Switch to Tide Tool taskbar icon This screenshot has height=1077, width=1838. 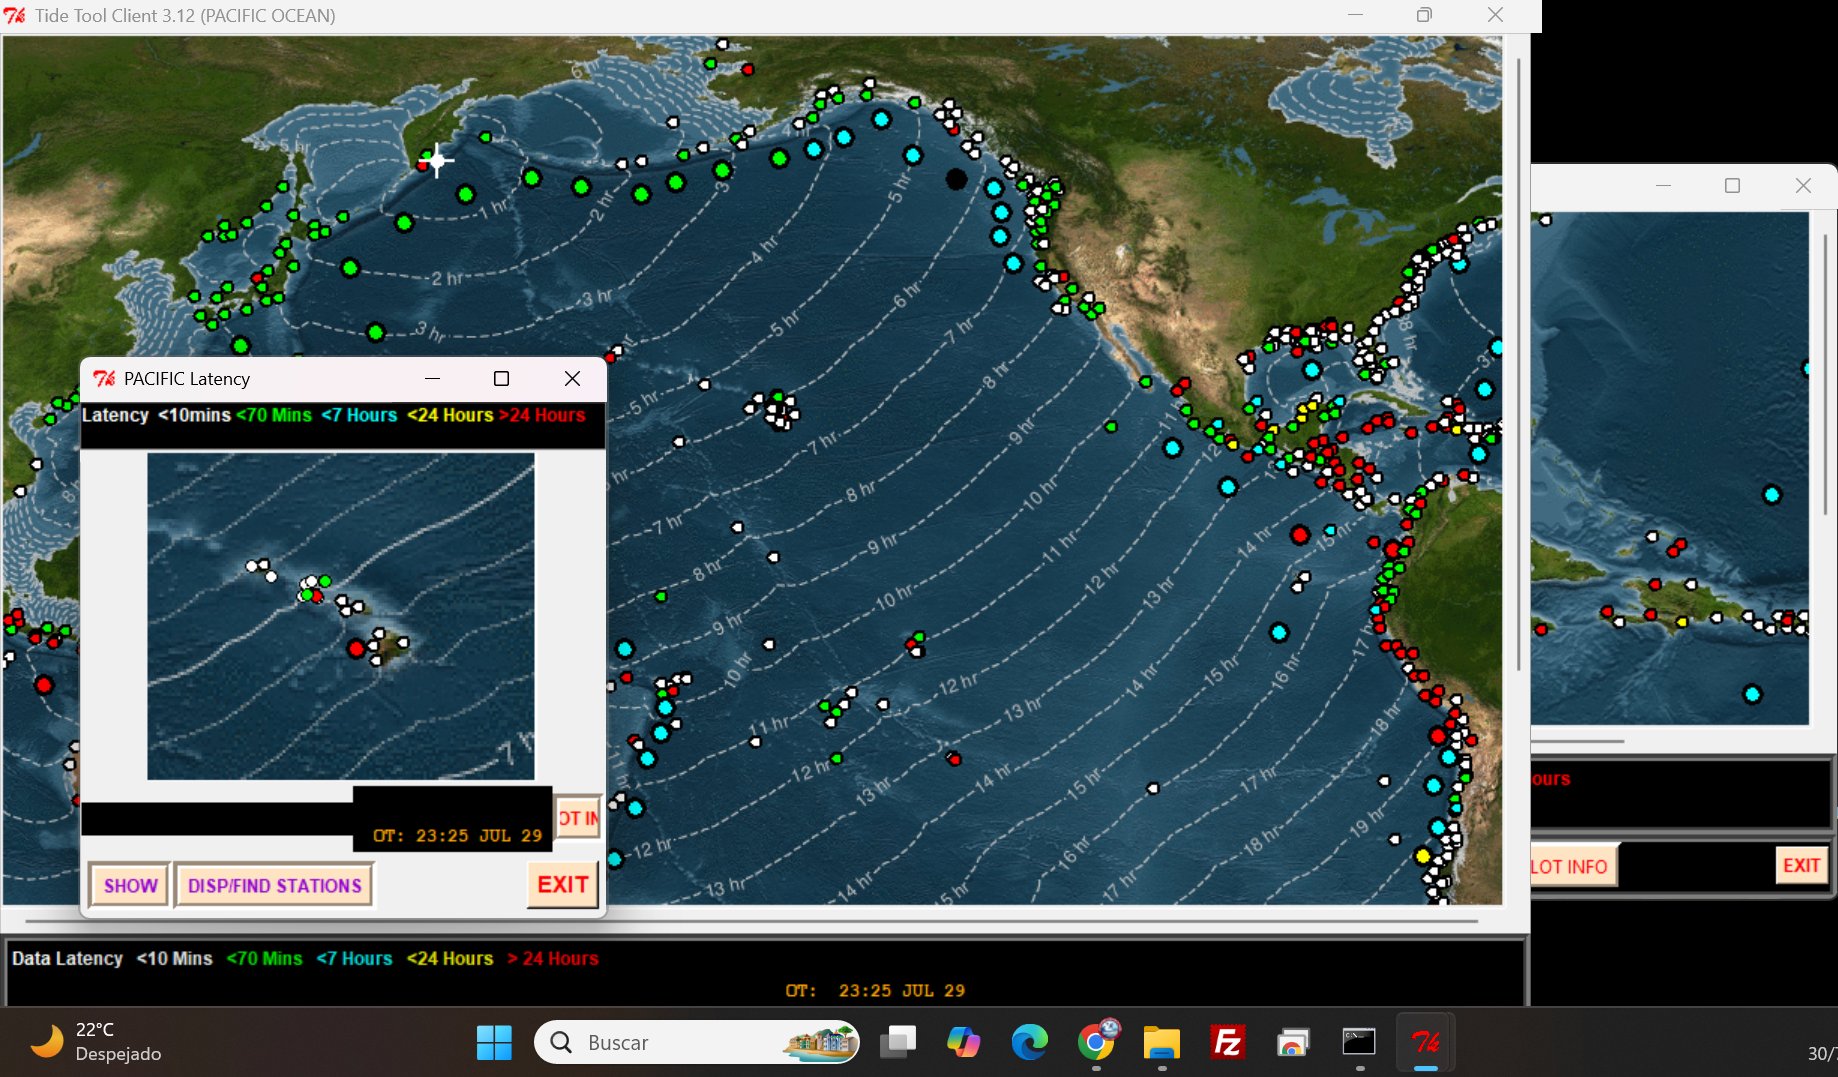coord(1425,1043)
